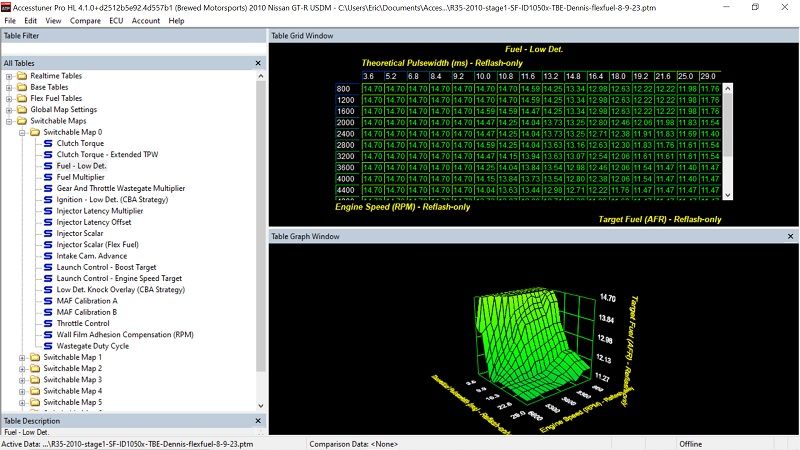The image size is (800, 450).
Task: Click the table tree scrollbar up arrow
Action: tap(261, 76)
